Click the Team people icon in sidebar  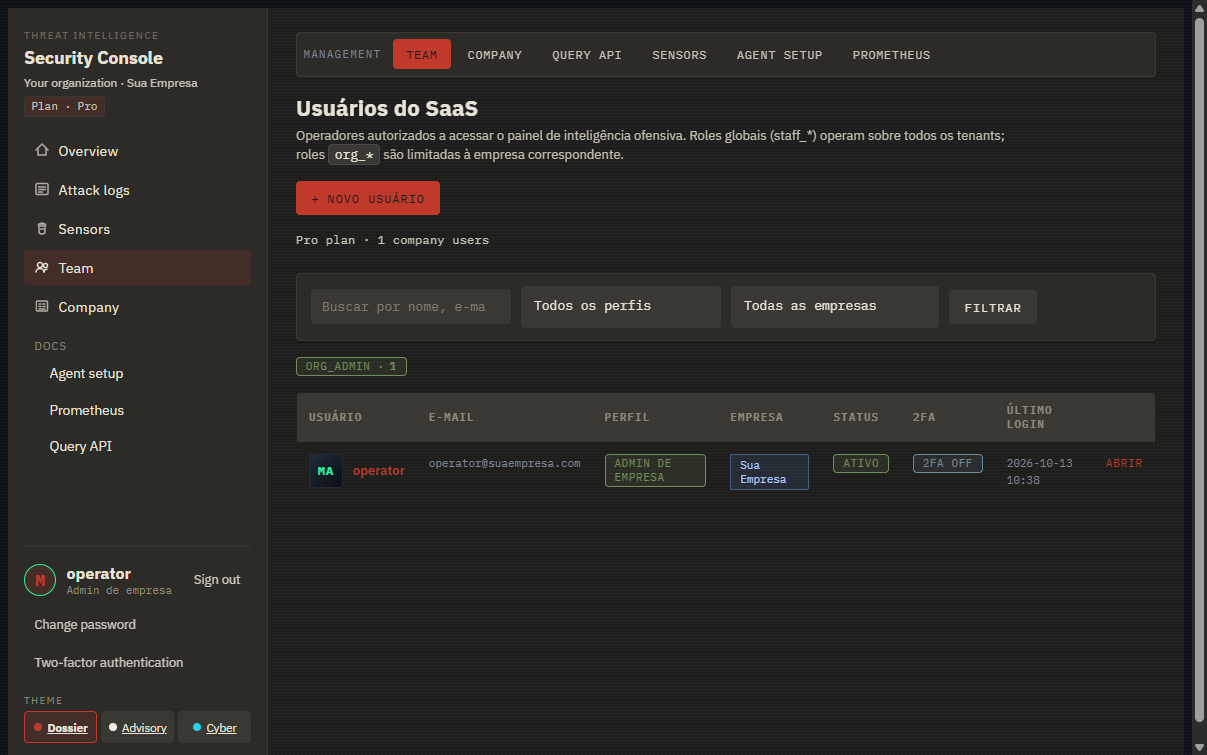point(42,268)
